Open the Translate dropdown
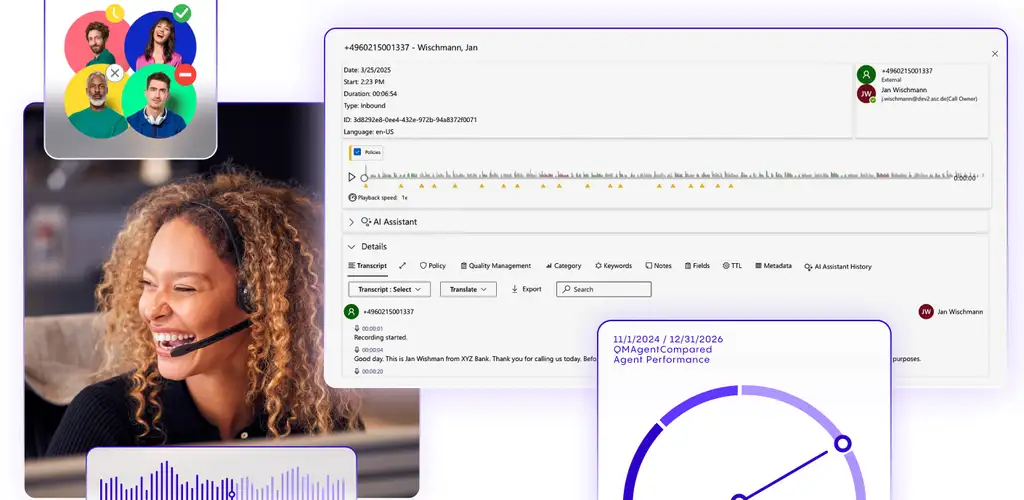1024x500 pixels. click(x=468, y=289)
